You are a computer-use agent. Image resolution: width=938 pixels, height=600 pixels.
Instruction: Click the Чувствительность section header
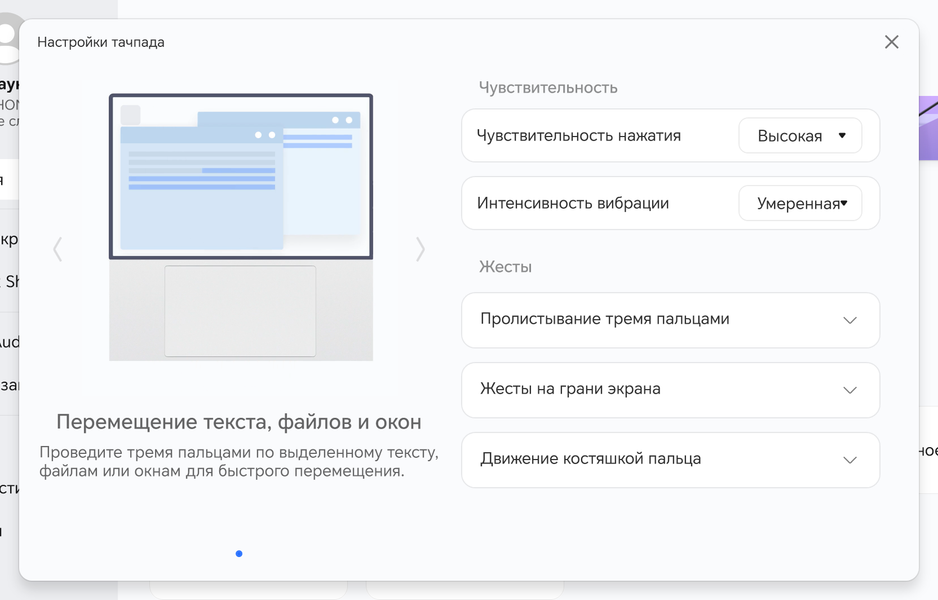(x=548, y=88)
